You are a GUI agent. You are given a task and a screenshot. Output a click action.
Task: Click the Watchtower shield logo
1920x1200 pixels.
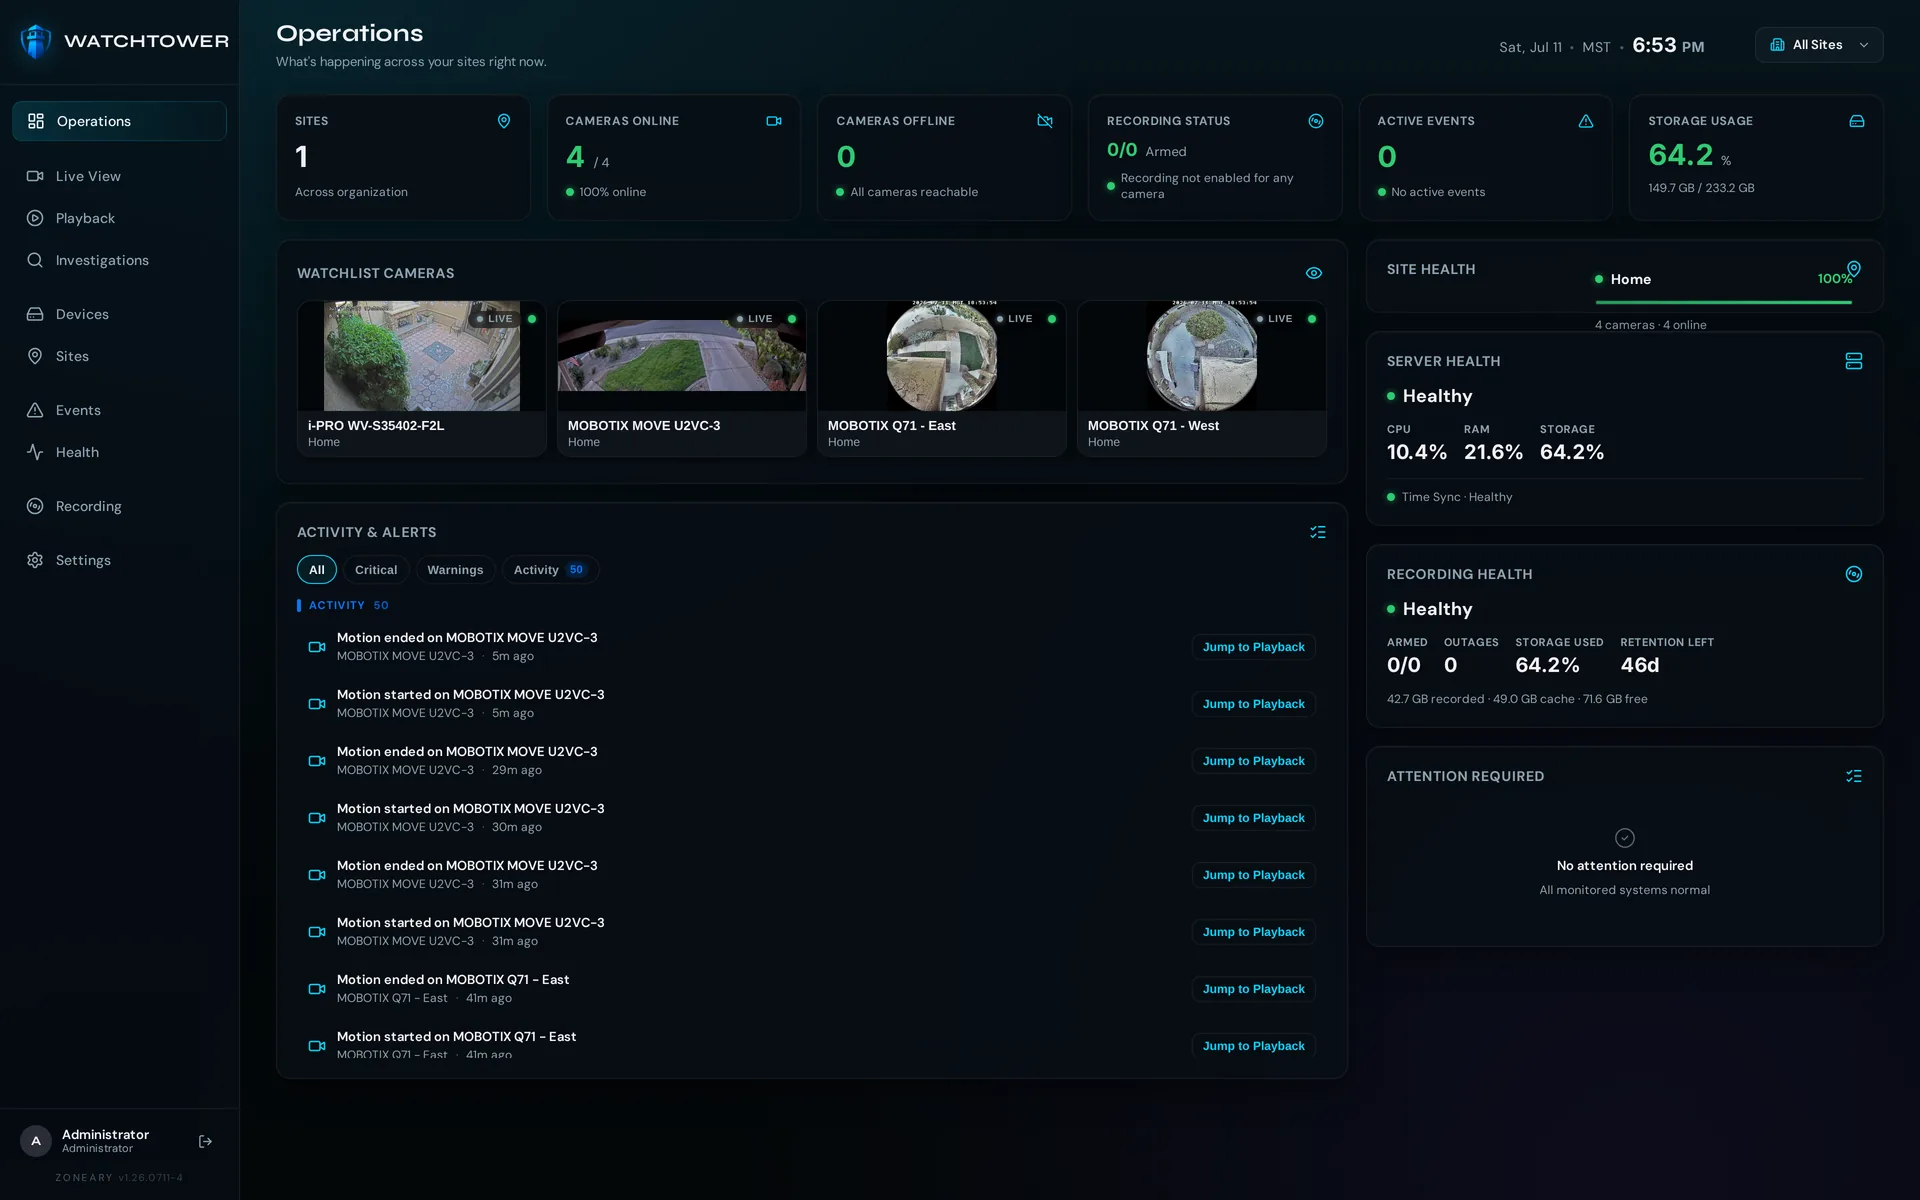tap(36, 41)
